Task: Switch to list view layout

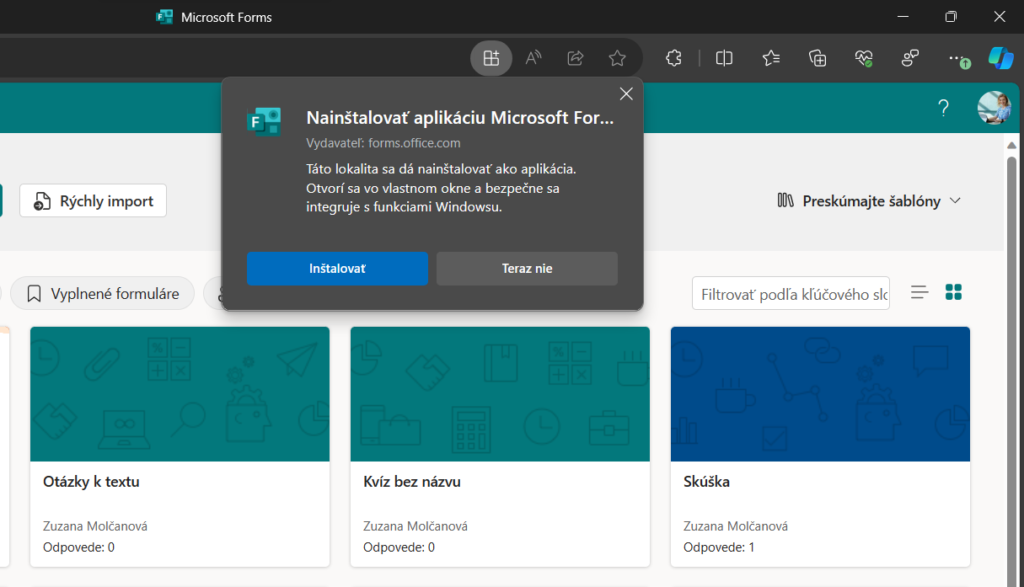Action: [920, 293]
